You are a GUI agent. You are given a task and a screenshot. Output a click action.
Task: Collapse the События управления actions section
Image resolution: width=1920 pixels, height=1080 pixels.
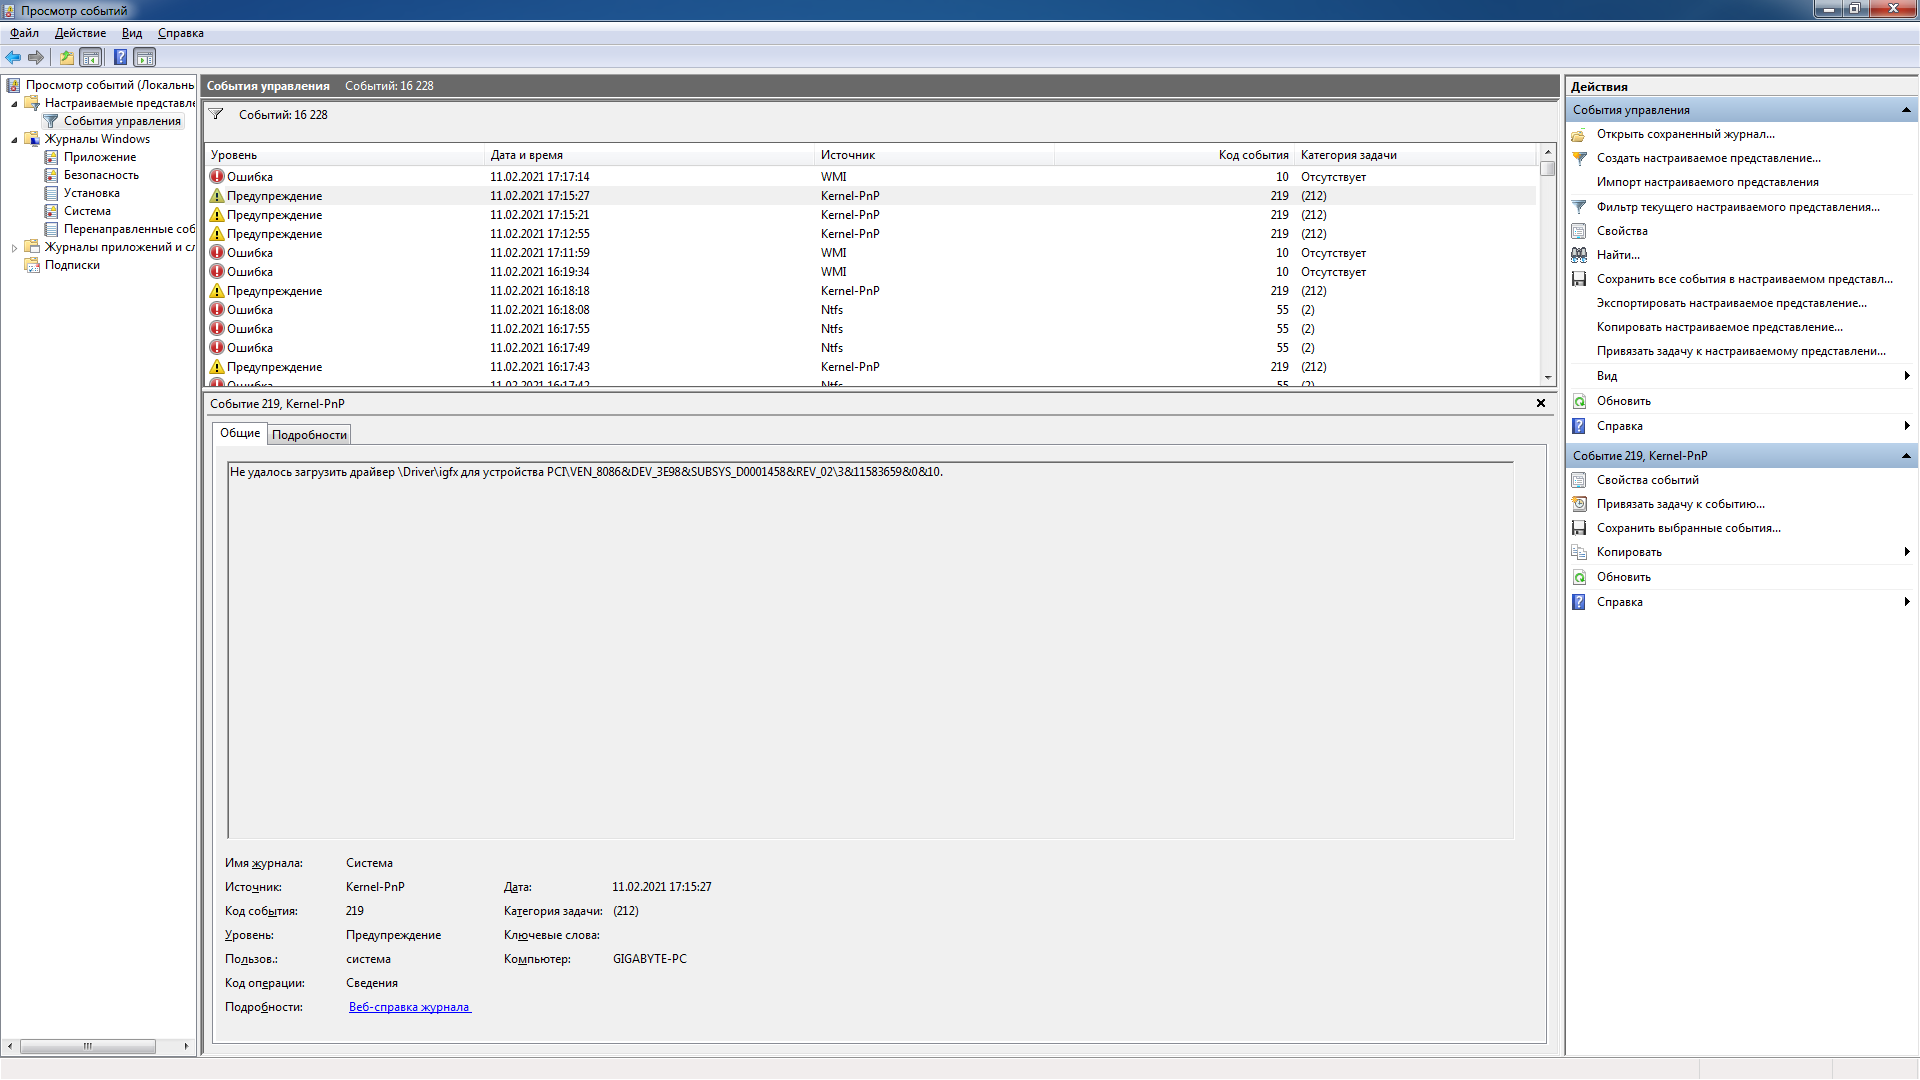coord(1906,110)
